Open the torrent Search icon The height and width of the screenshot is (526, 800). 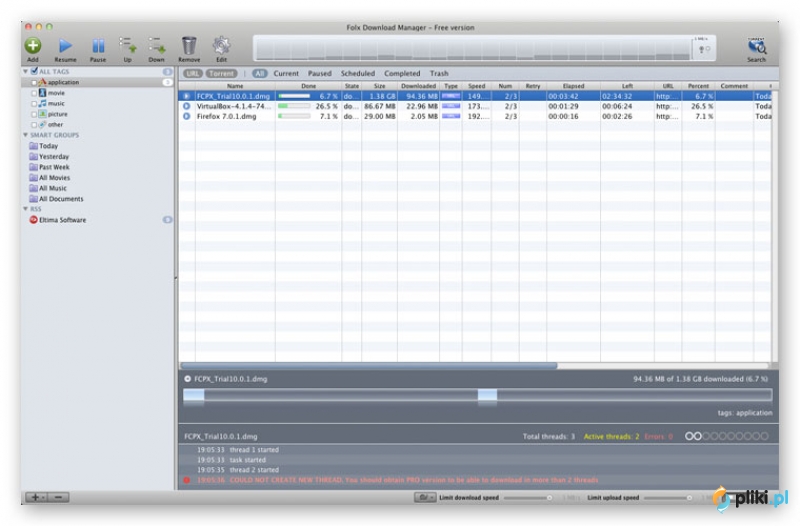757,46
